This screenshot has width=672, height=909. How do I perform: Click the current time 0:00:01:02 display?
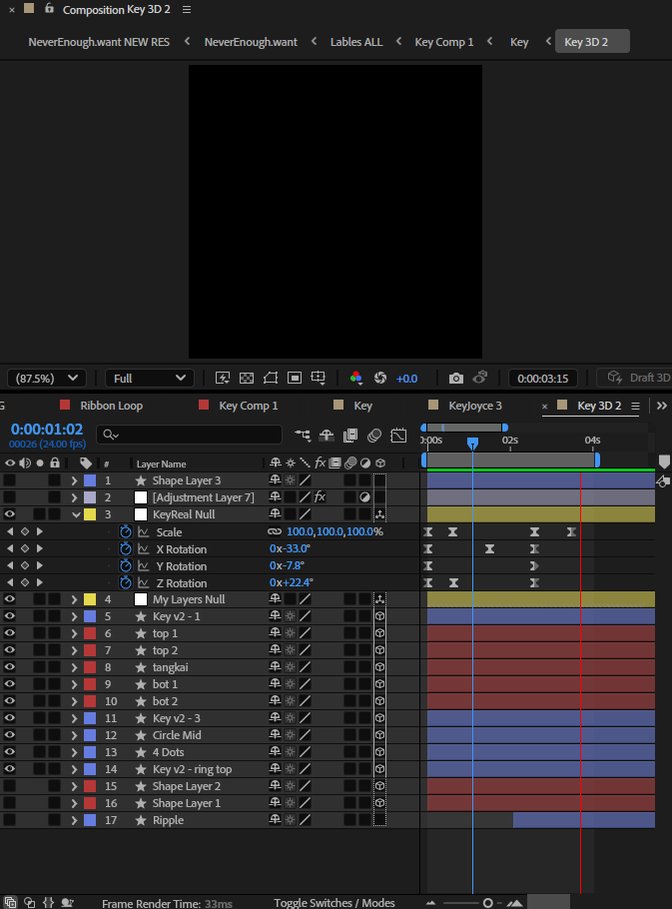pyautogui.click(x=46, y=429)
